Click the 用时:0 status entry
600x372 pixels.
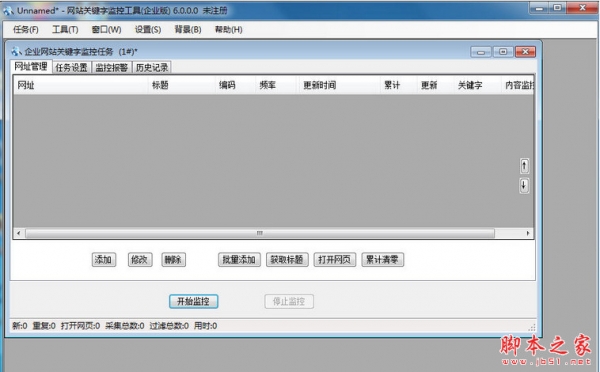205,326
